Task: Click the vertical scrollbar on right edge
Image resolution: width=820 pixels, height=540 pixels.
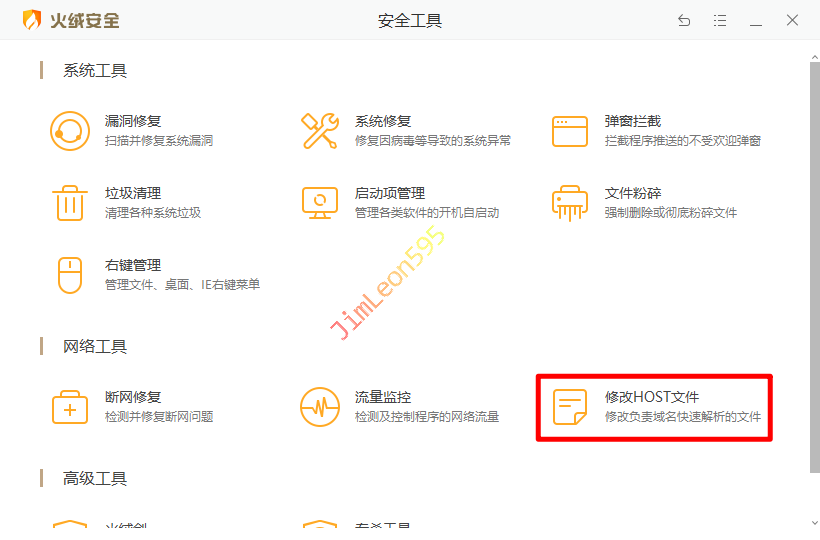Action: click(x=814, y=260)
